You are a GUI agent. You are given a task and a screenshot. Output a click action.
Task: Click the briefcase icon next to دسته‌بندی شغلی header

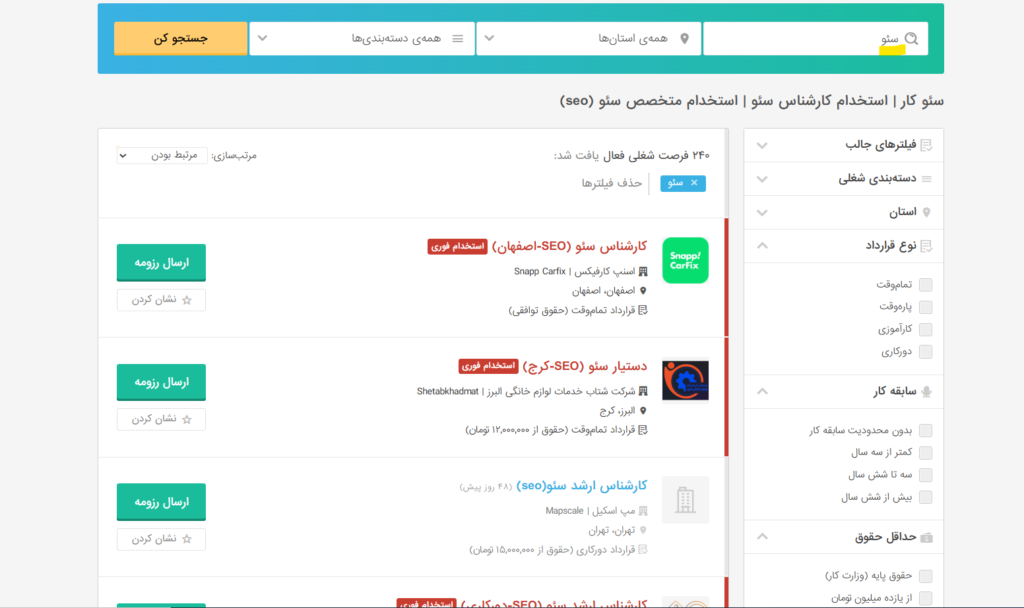[x=927, y=178]
